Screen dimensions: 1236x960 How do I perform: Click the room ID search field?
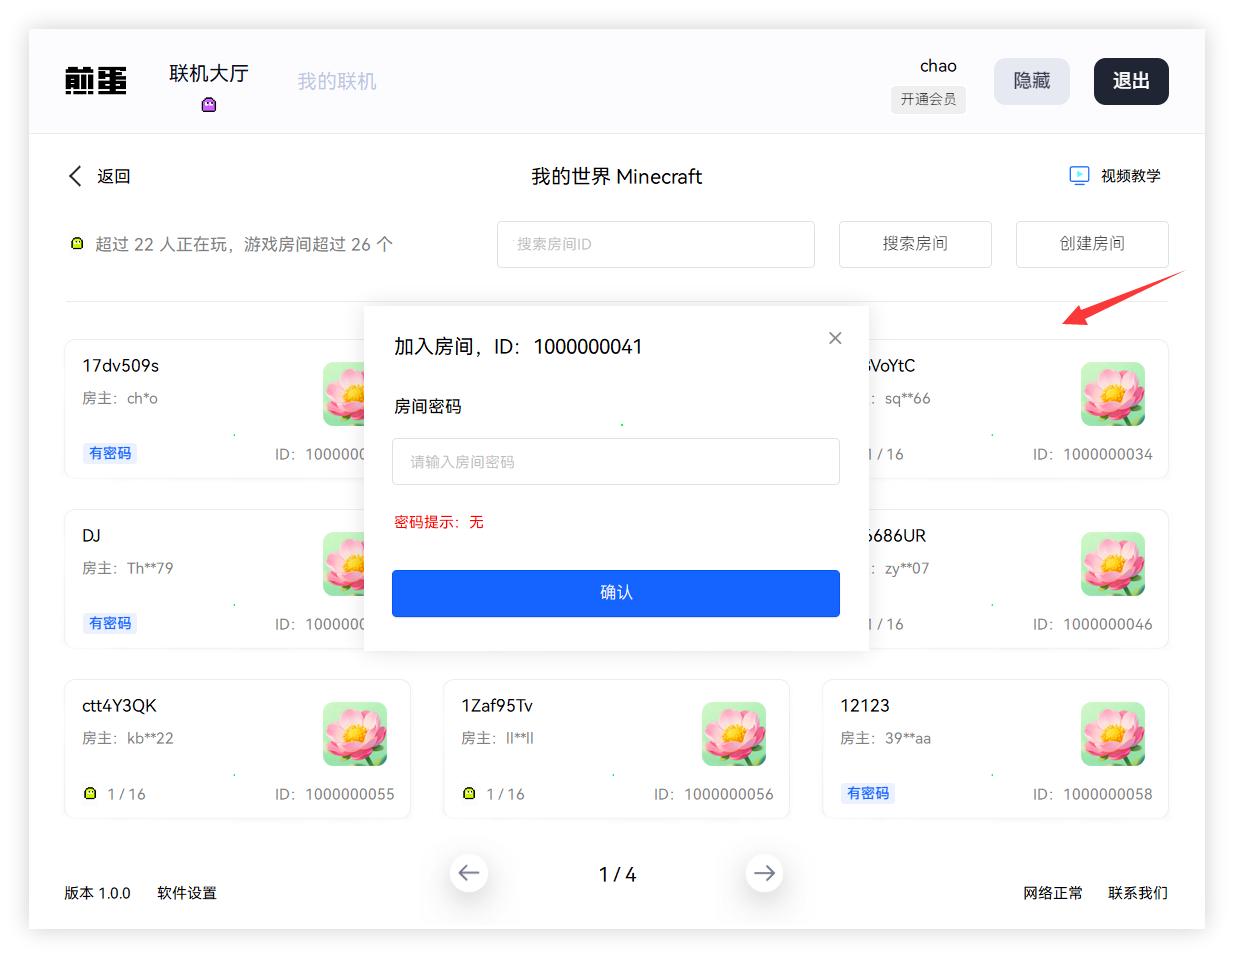(655, 244)
